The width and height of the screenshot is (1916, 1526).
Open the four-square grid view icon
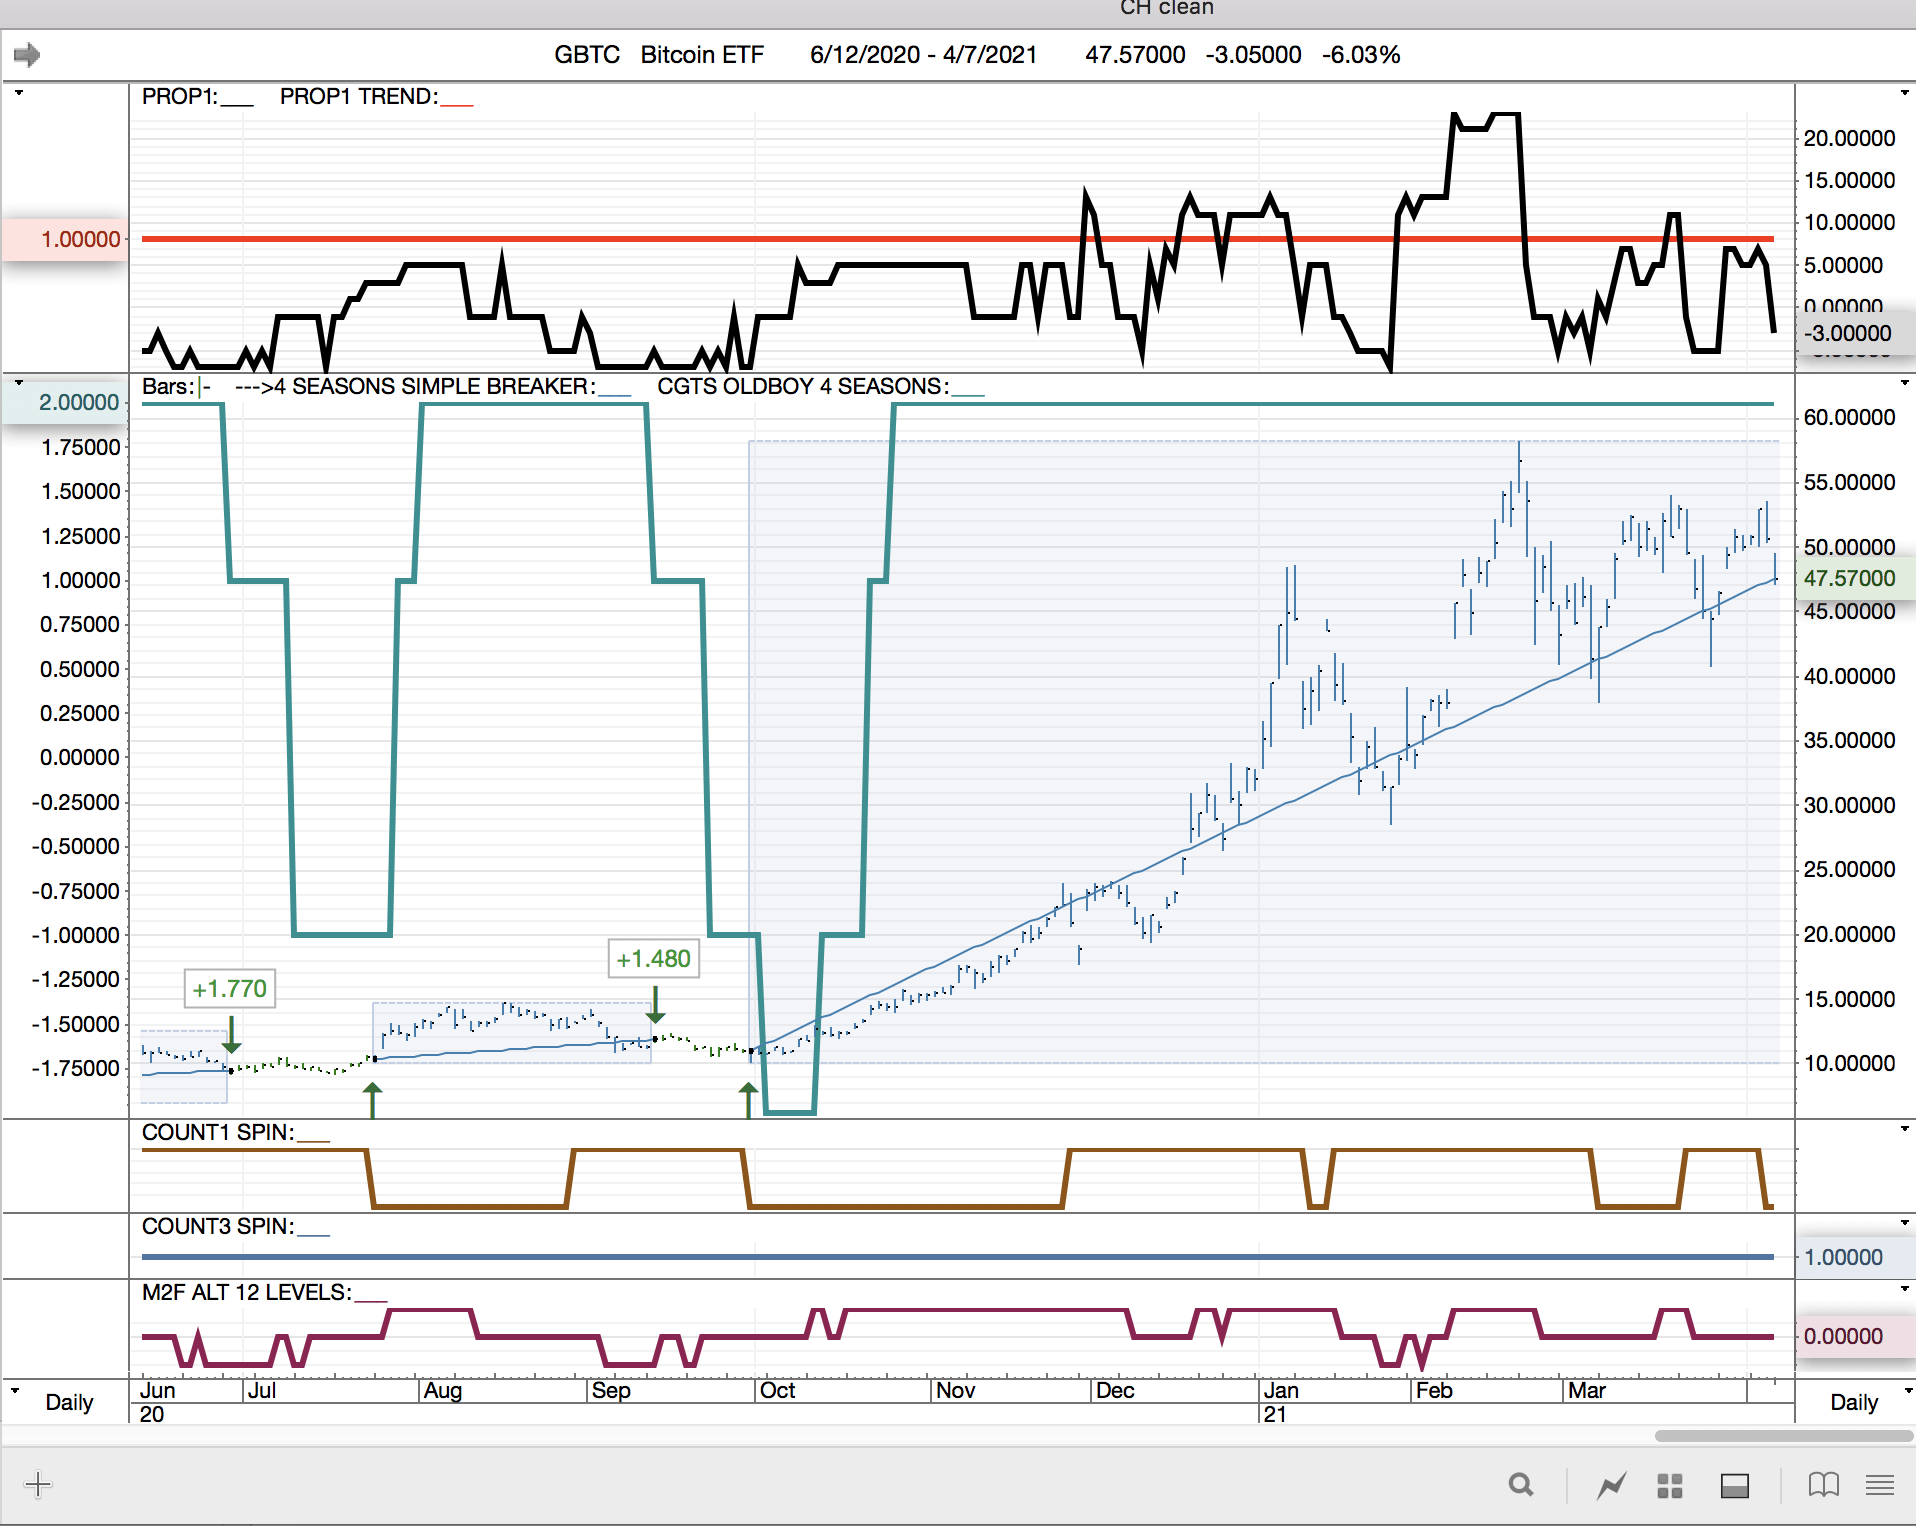point(1670,1486)
